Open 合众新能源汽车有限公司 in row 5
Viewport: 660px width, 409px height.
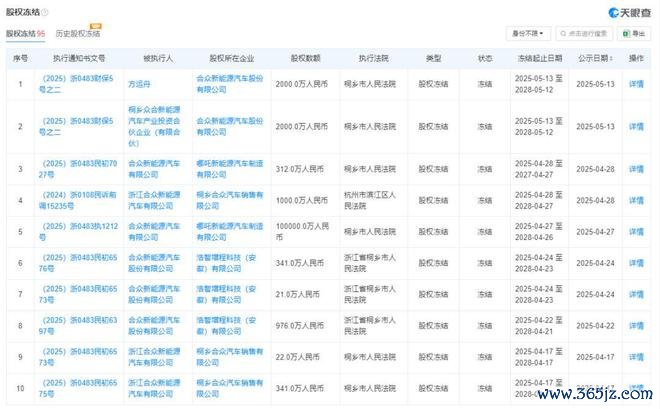[x=154, y=232]
